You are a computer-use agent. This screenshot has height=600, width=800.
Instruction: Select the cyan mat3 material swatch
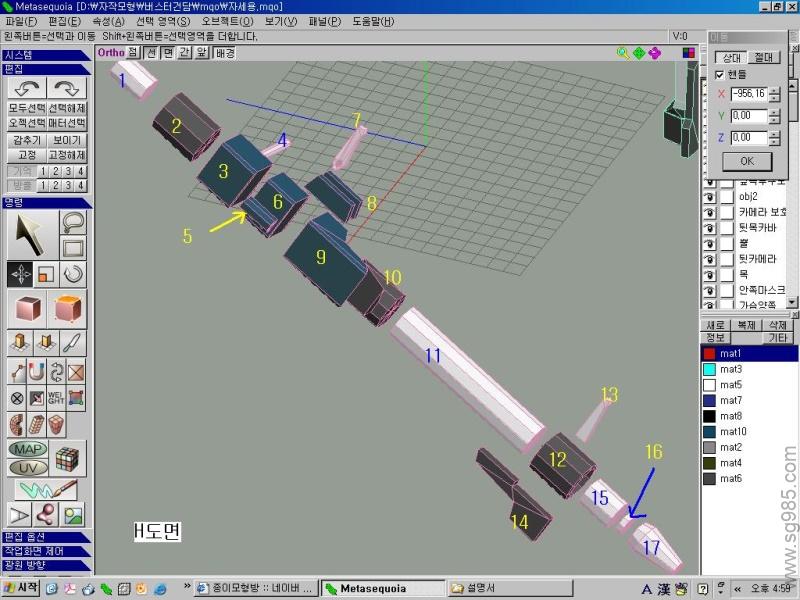pos(709,369)
